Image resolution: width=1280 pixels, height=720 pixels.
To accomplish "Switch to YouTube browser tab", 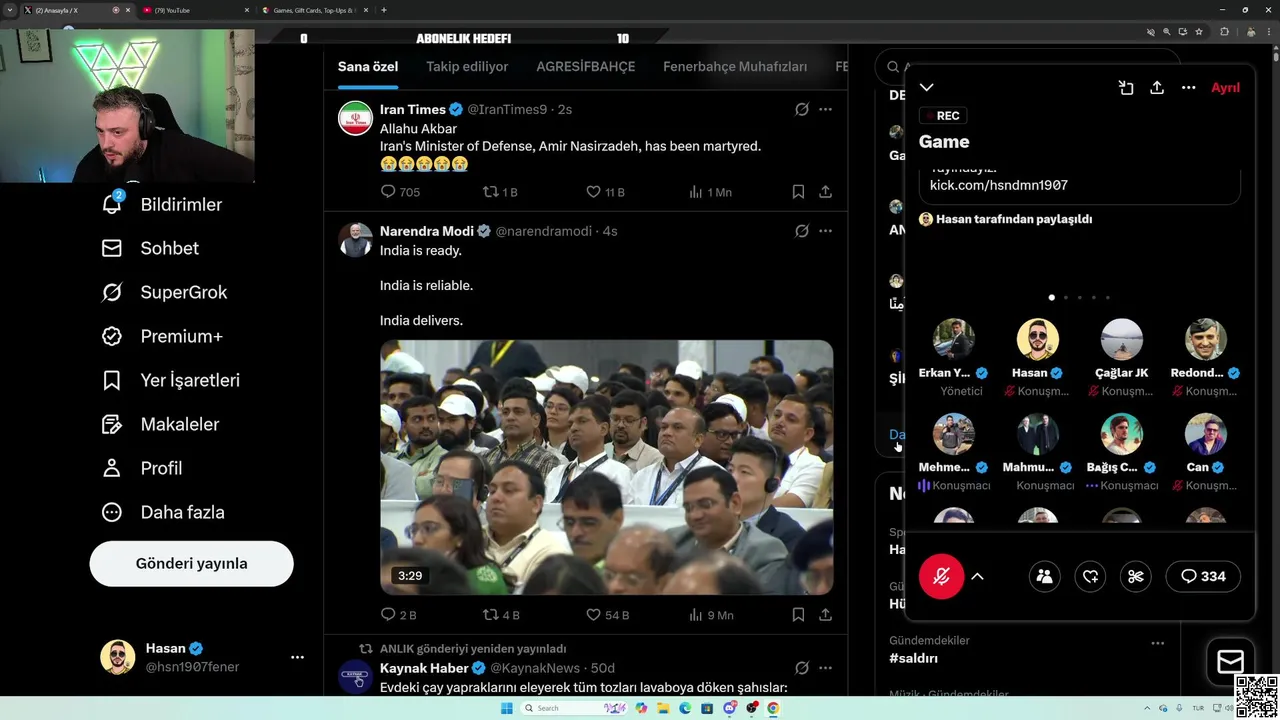I will (x=195, y=10).
